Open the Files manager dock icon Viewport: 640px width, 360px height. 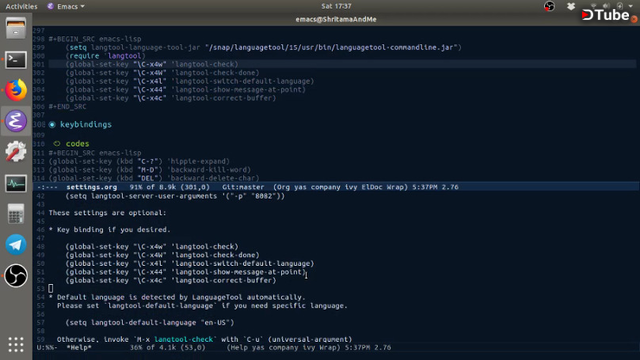pyautogui.click(x=16, y=29)
